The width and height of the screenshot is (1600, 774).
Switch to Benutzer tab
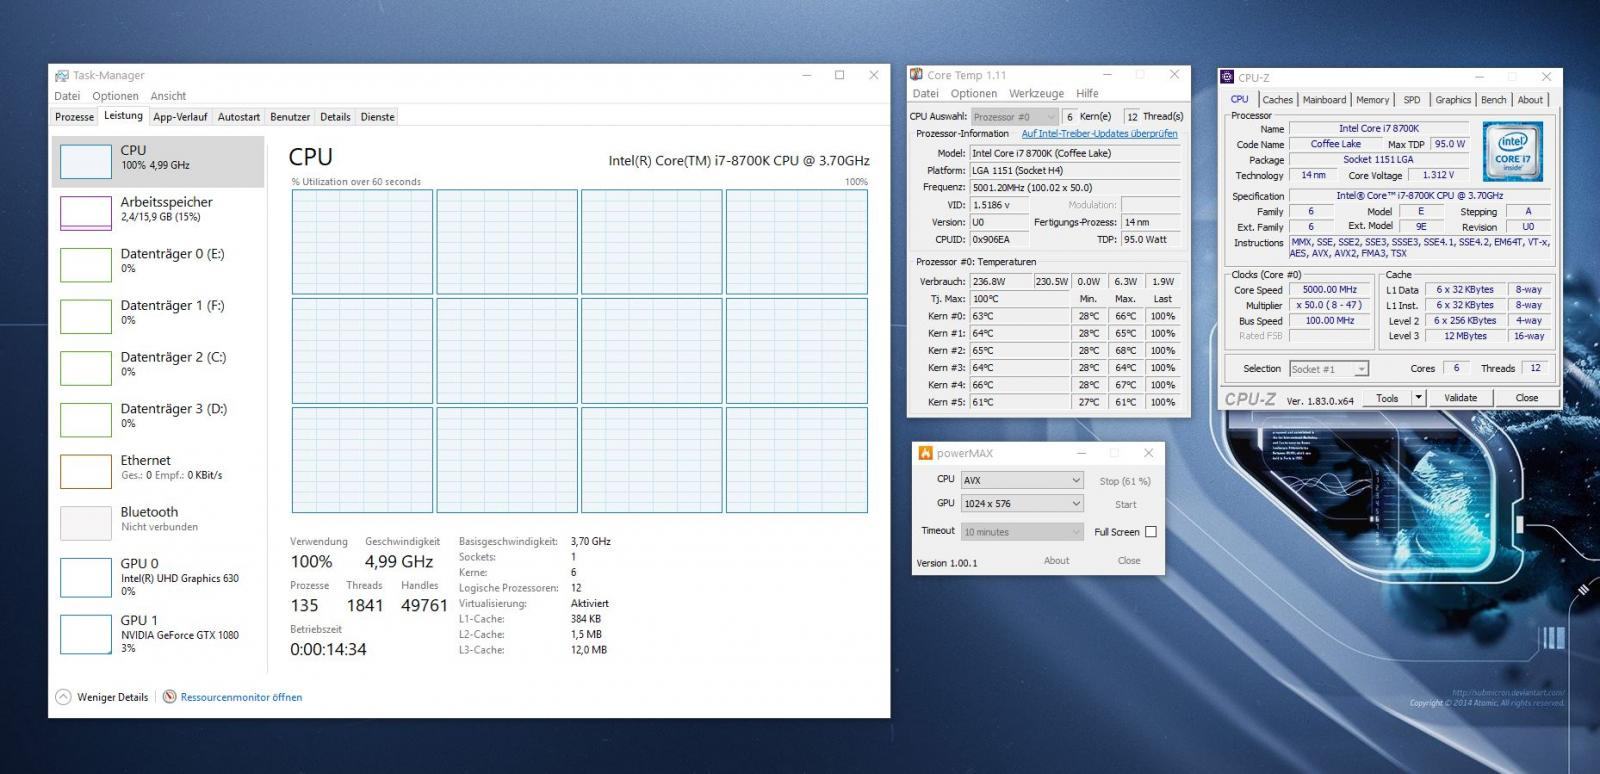[x=290, y=117]
